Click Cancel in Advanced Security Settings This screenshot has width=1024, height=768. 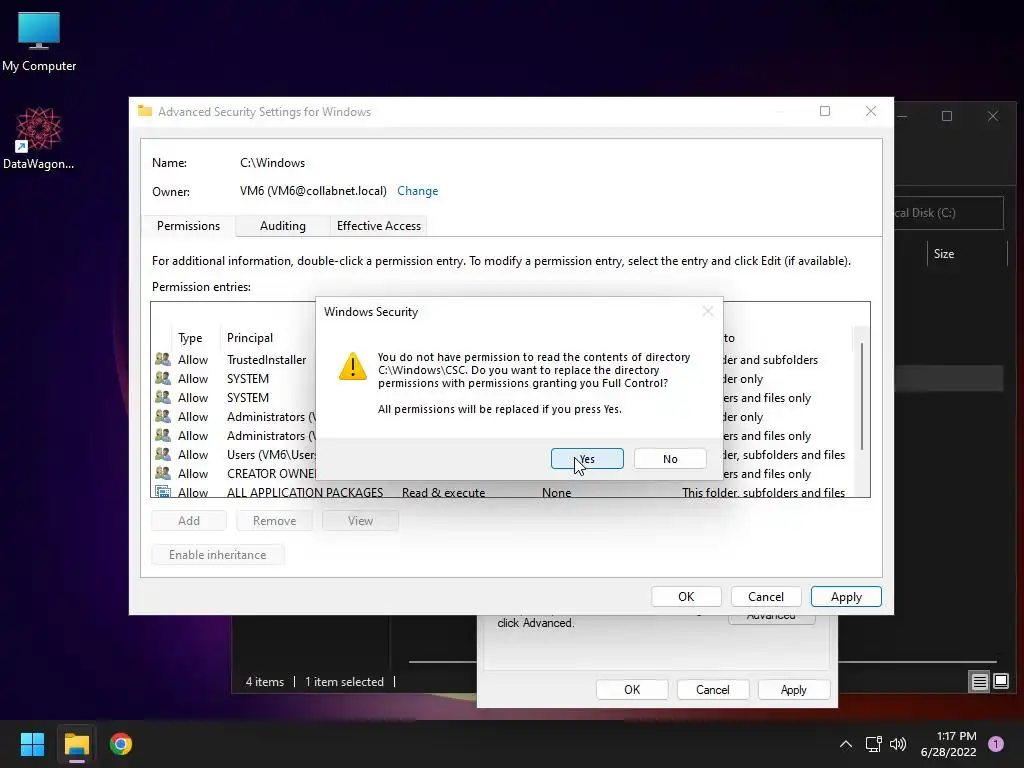coord(765,596)
